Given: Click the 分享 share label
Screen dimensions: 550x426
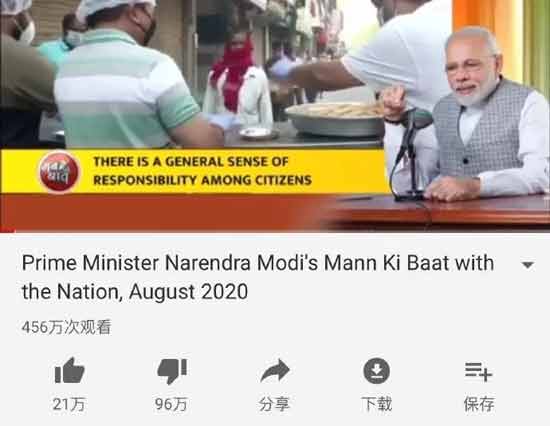Looking at the screenshot, I should coord(274,404).
